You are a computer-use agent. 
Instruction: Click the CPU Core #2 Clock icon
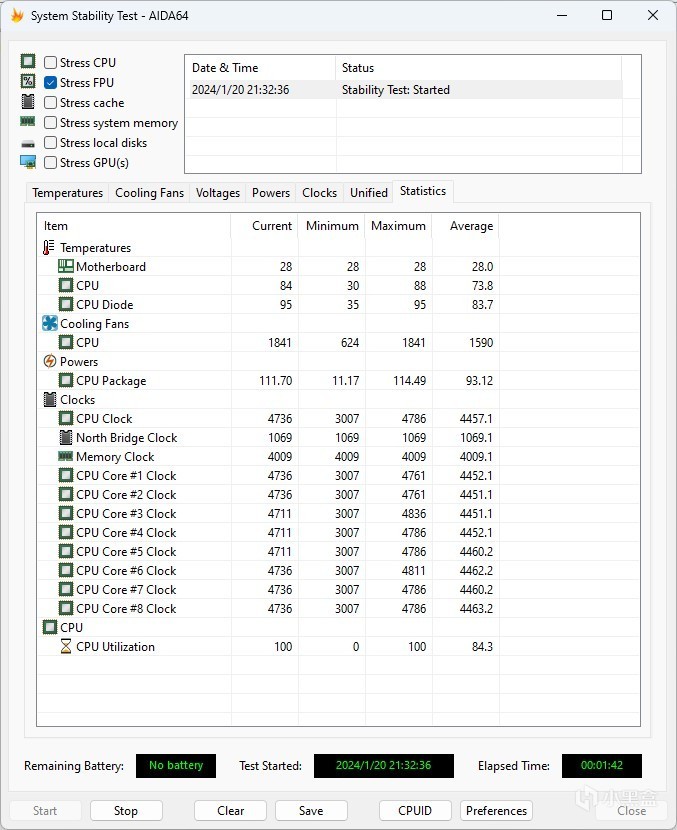pyautogui.click(x=66, y=494)
